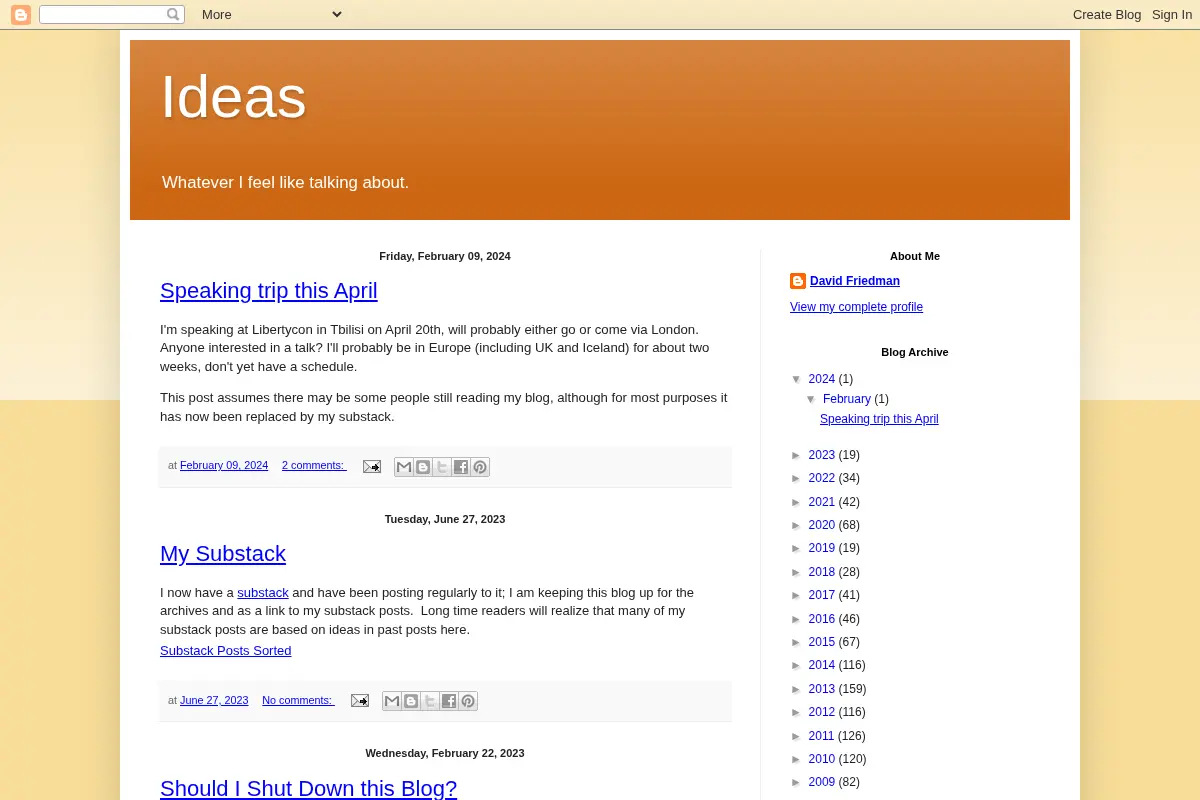Expand the 2020 archive arrow
The image size is (1200, 800).
coord(797,525)
